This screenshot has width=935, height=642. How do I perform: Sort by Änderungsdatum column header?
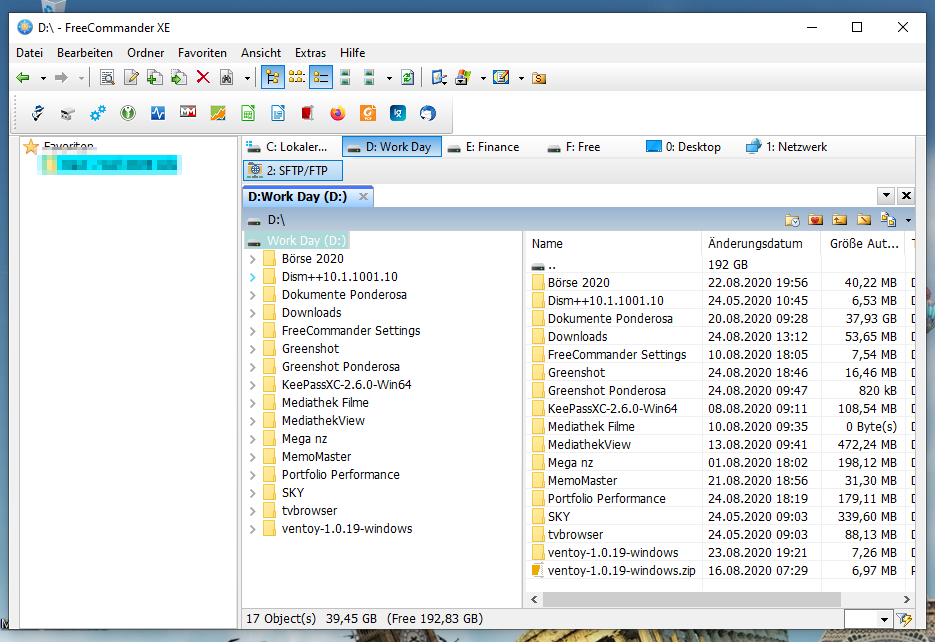pos(755,243)
